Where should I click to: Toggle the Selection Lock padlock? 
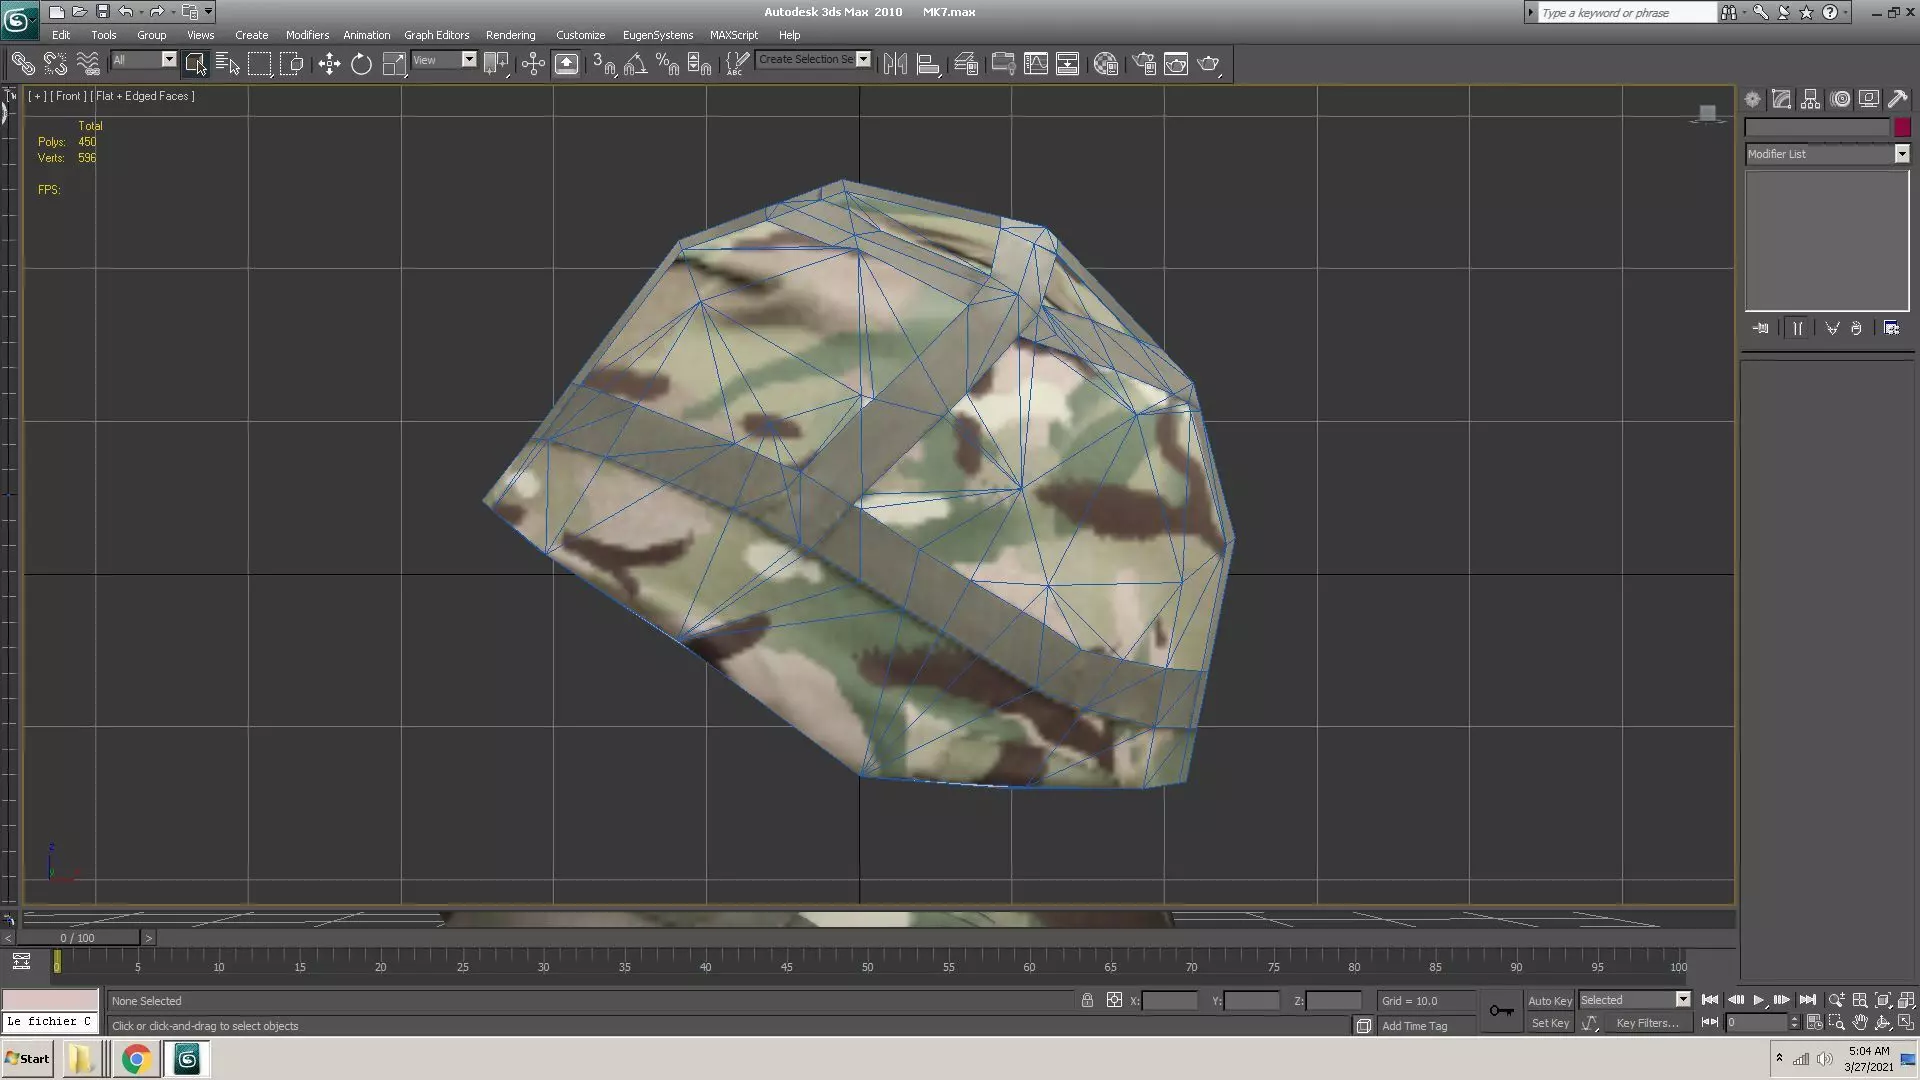(1087, 1000)
